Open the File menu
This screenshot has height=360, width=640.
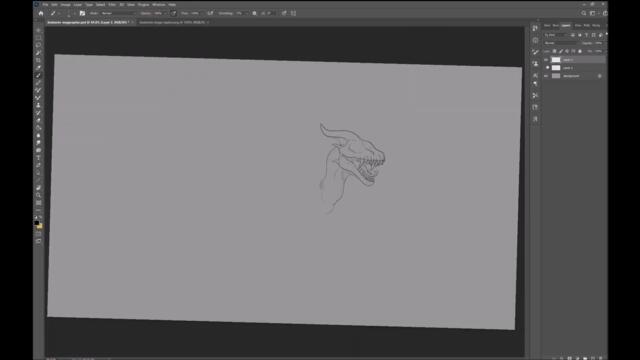[x=45, y=4]
